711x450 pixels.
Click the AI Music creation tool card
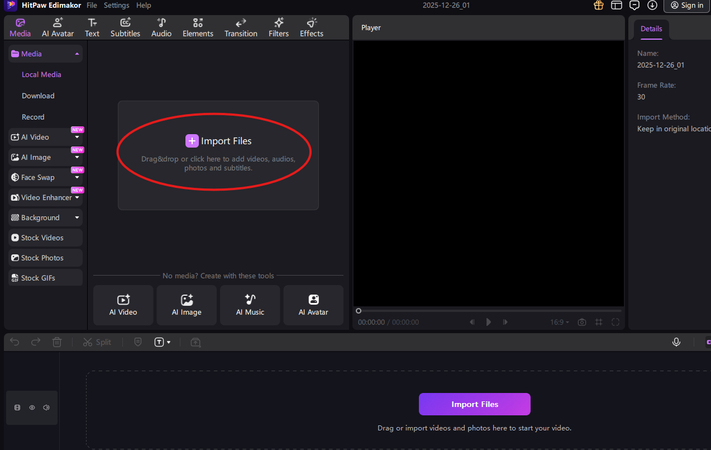tap(250, 305)
